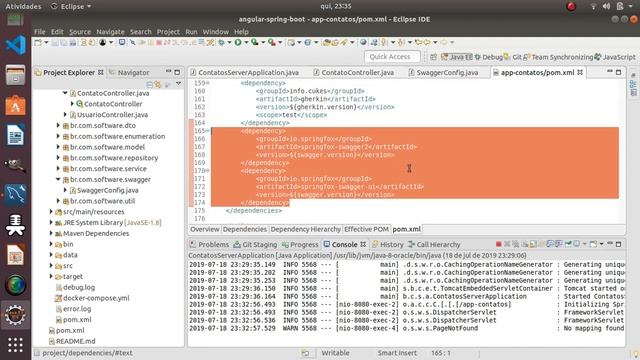
Task: Click the Quick Access search field
Action: pyautogui.click(x=391, y=57)
